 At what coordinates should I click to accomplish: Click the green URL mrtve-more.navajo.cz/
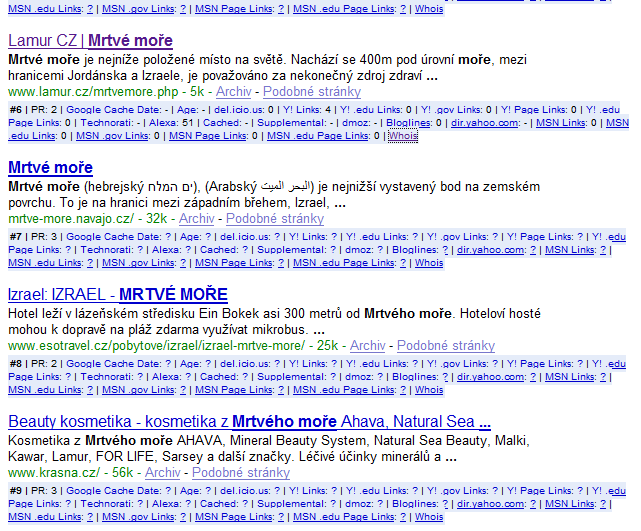[x=71, y=219]
